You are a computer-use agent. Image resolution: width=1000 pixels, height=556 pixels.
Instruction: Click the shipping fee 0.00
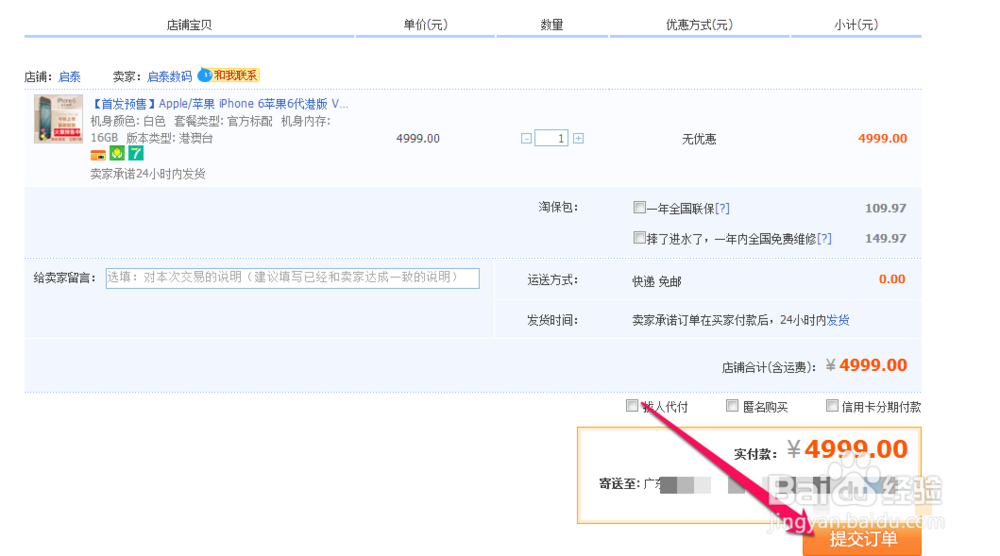892,279
